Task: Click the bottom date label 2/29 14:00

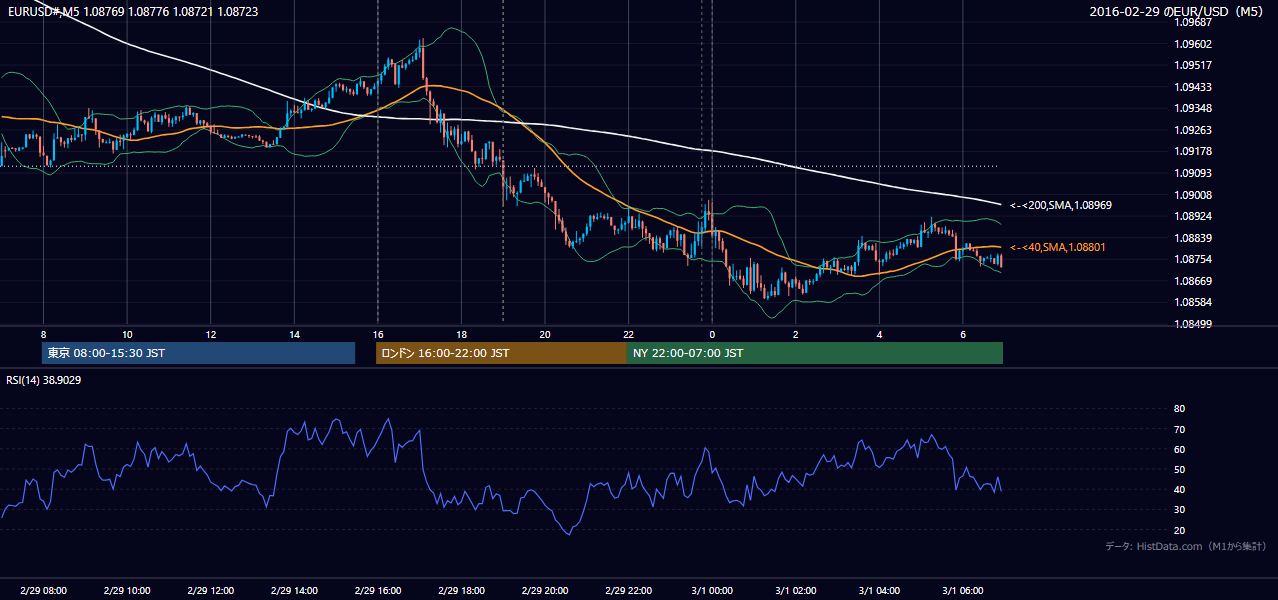Action: [294, 591]
